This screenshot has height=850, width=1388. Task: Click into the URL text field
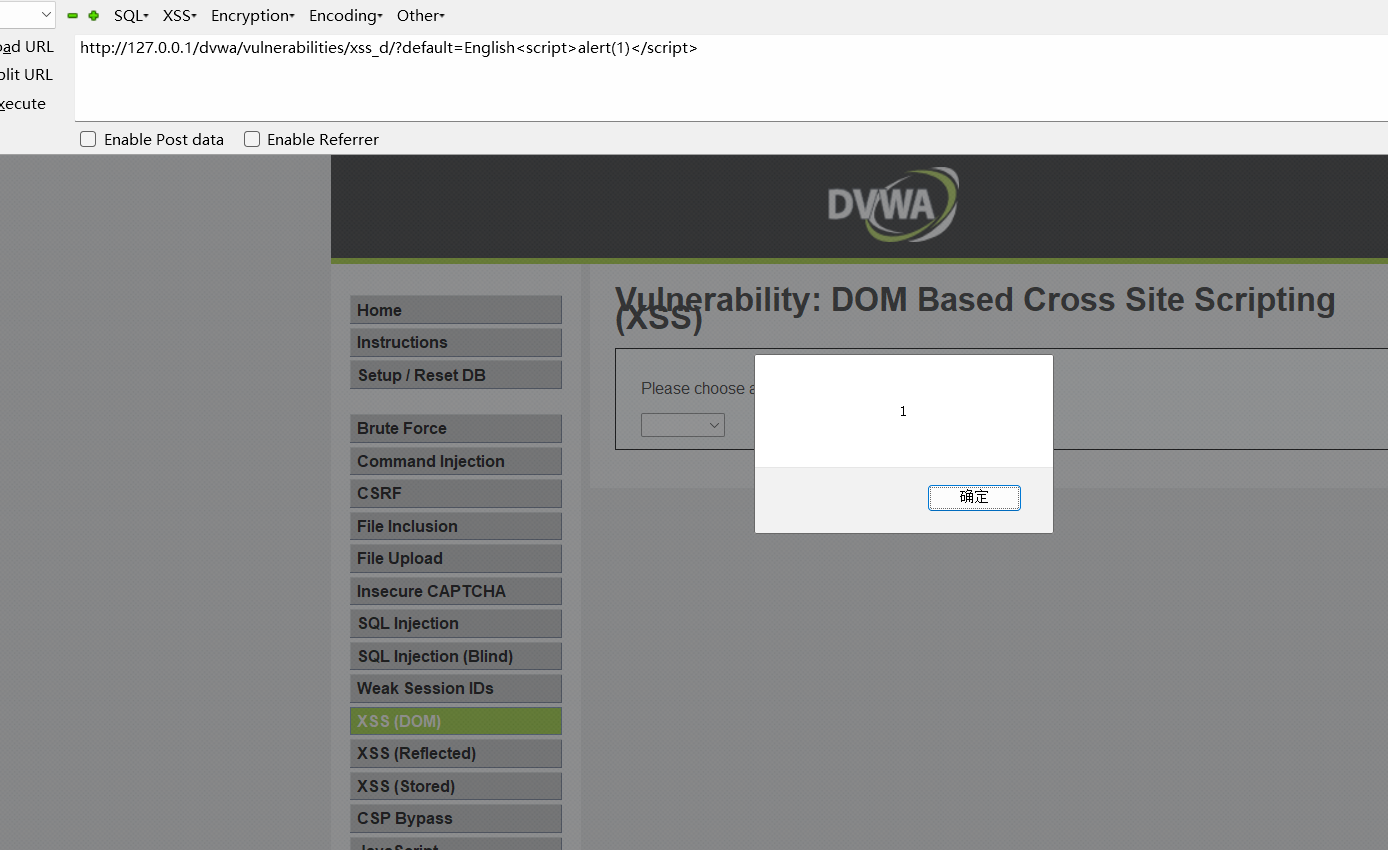pos(731,78)
